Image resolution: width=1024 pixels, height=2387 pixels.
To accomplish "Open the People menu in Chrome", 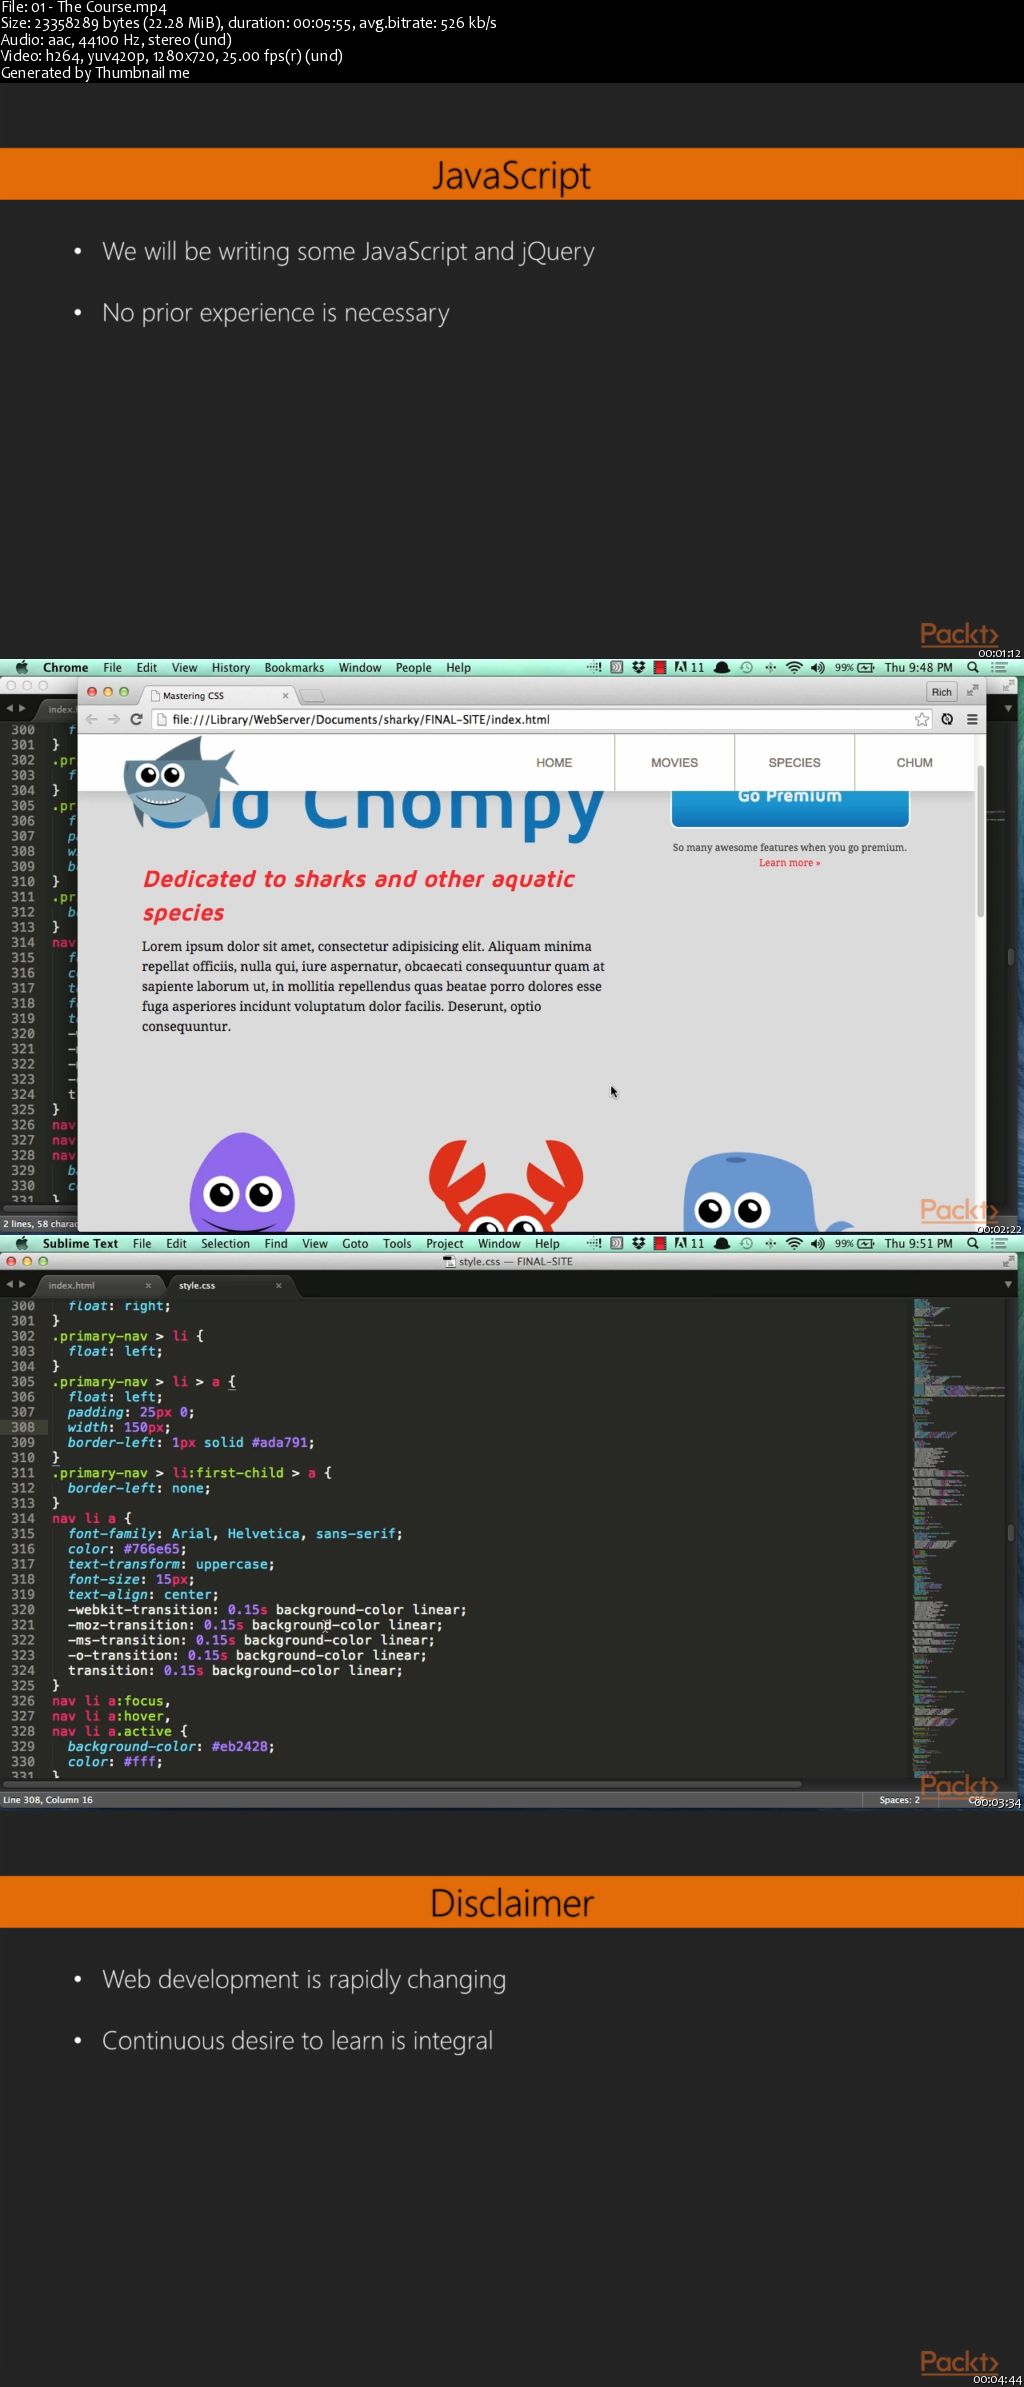I will point(413,667).
